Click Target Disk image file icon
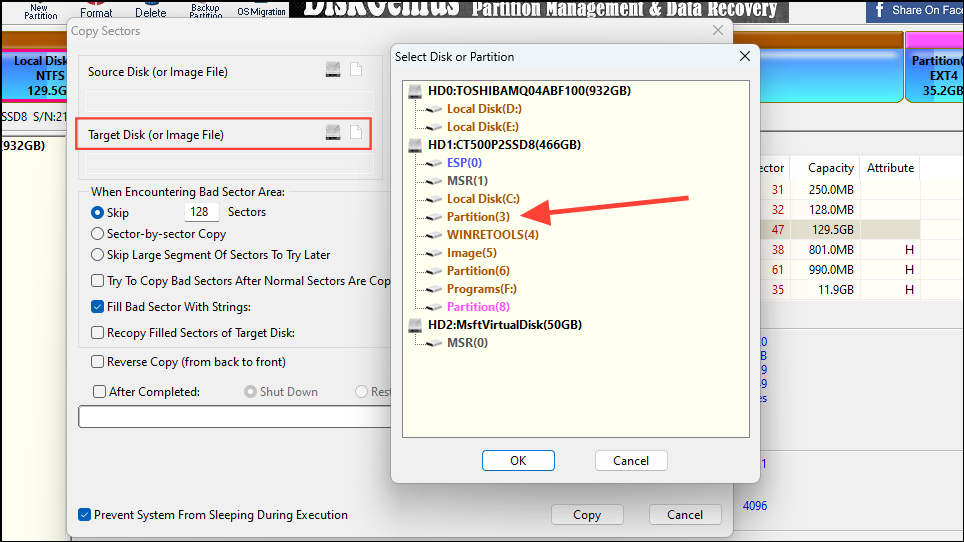Image resolution: width=964 pixels, height=542 pixels. click(356, 132)
